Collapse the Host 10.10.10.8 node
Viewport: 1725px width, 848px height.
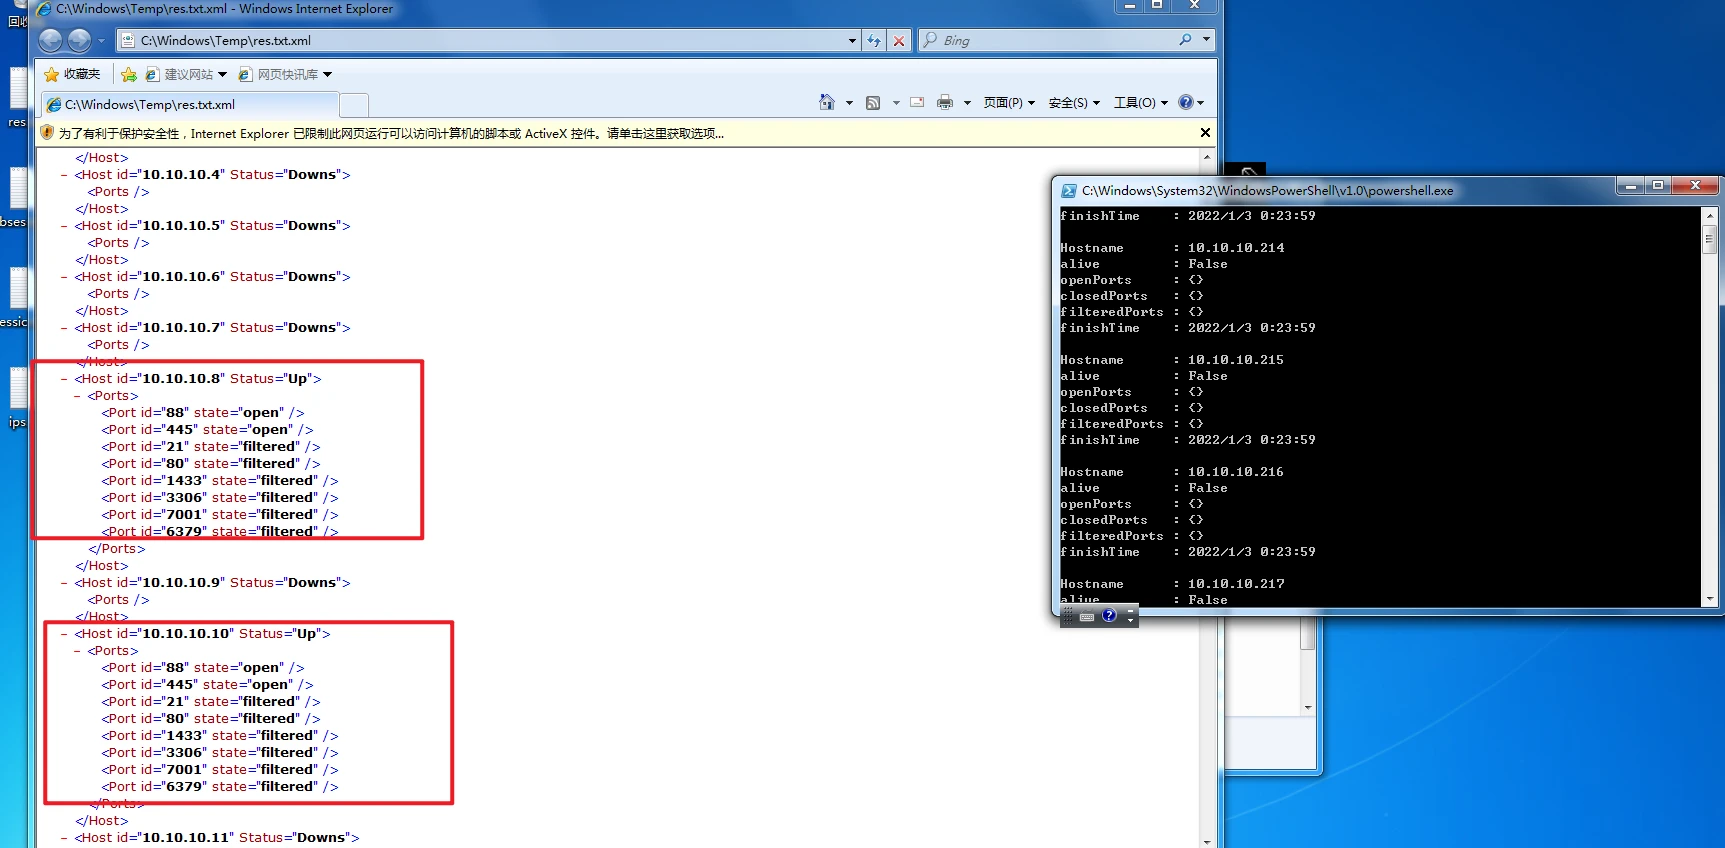64,379
